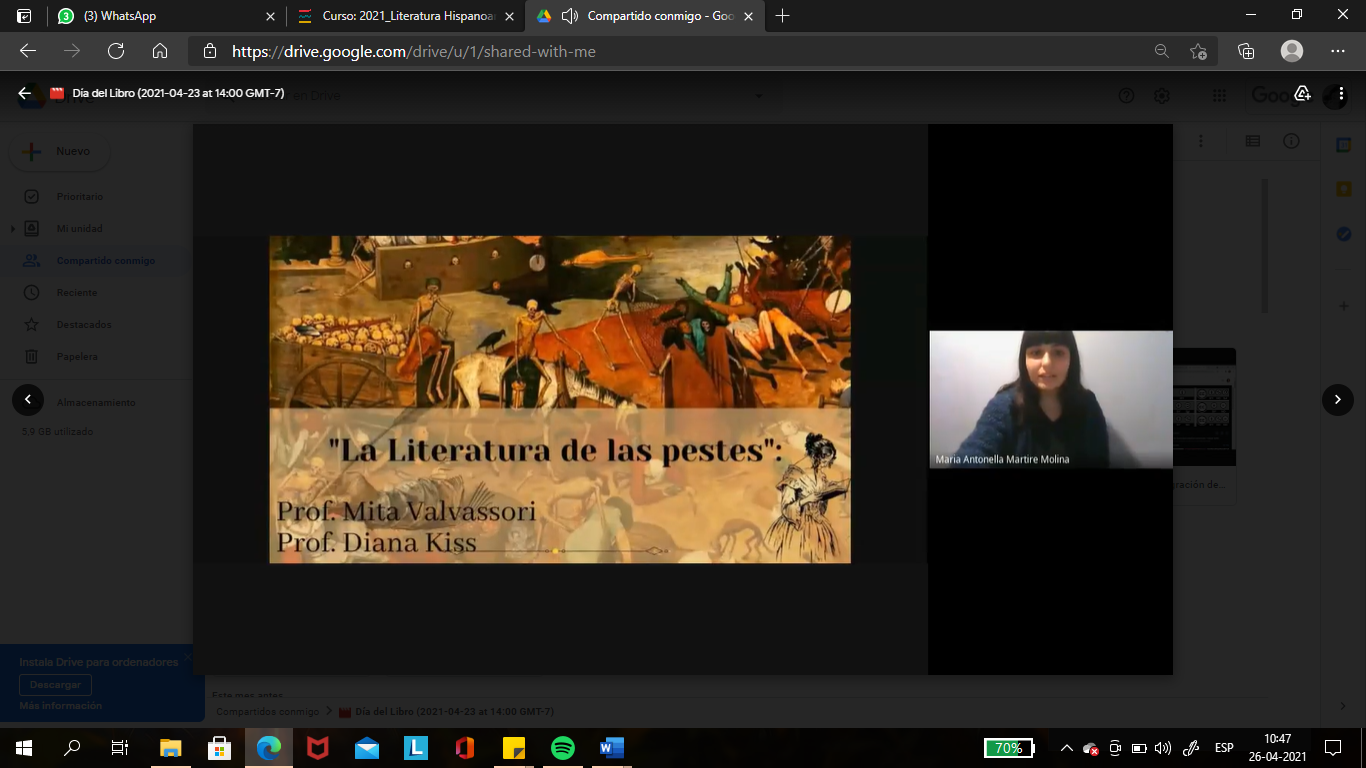Switch to the WhatsApp tab
Screen dimensions: 1366x768
coord(167,16)
